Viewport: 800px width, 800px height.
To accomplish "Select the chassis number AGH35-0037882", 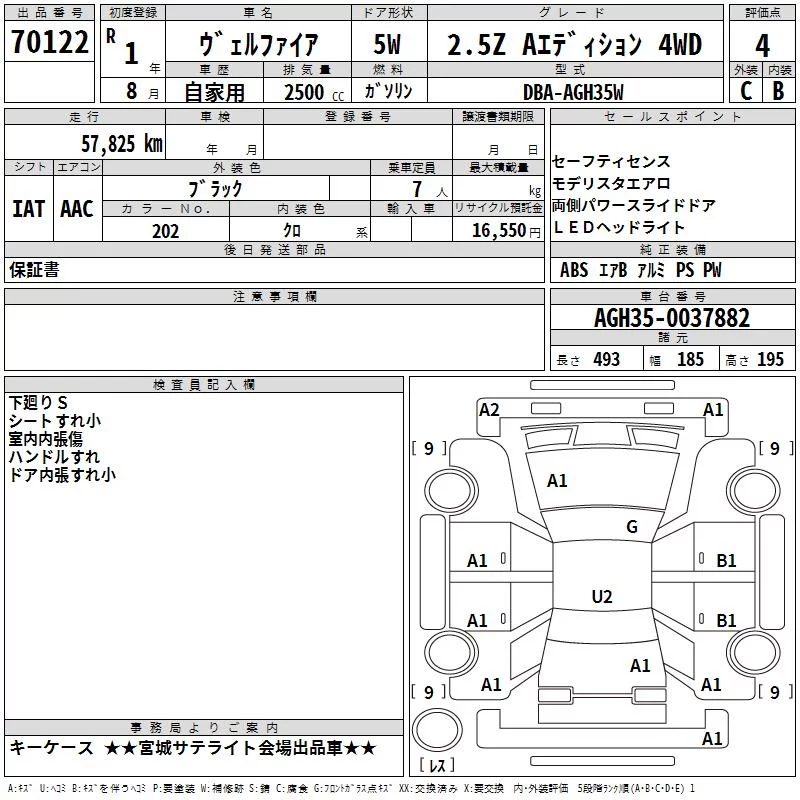I will (672, 318).
